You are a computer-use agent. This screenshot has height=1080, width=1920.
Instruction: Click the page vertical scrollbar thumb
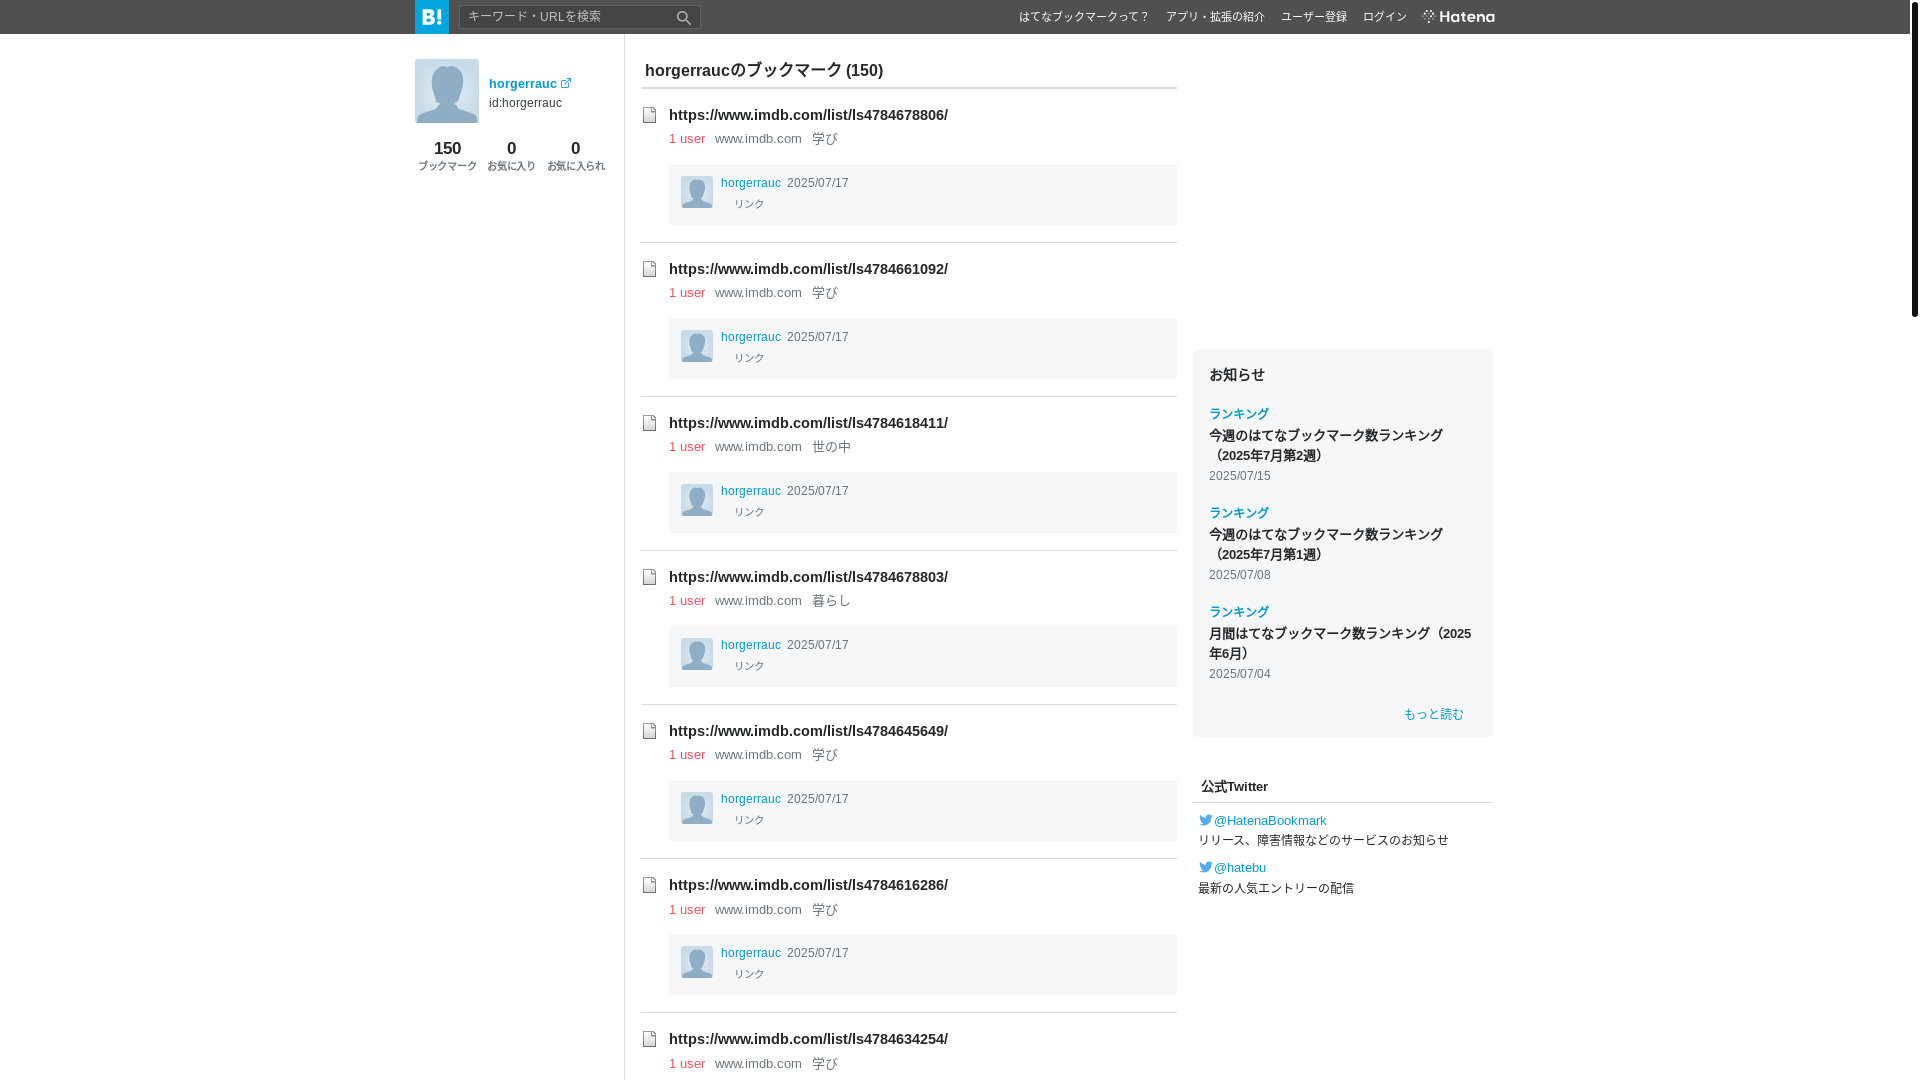click(x=1914, y=160)
